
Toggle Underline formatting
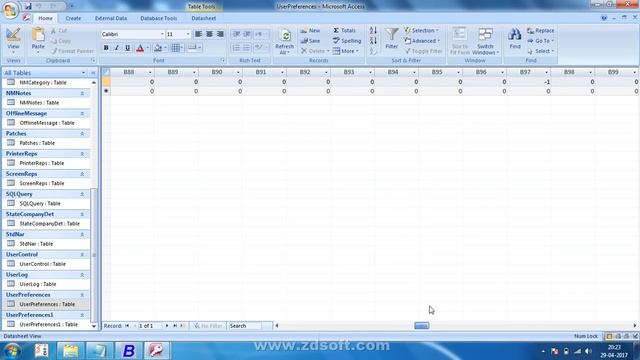click(128, 48)
